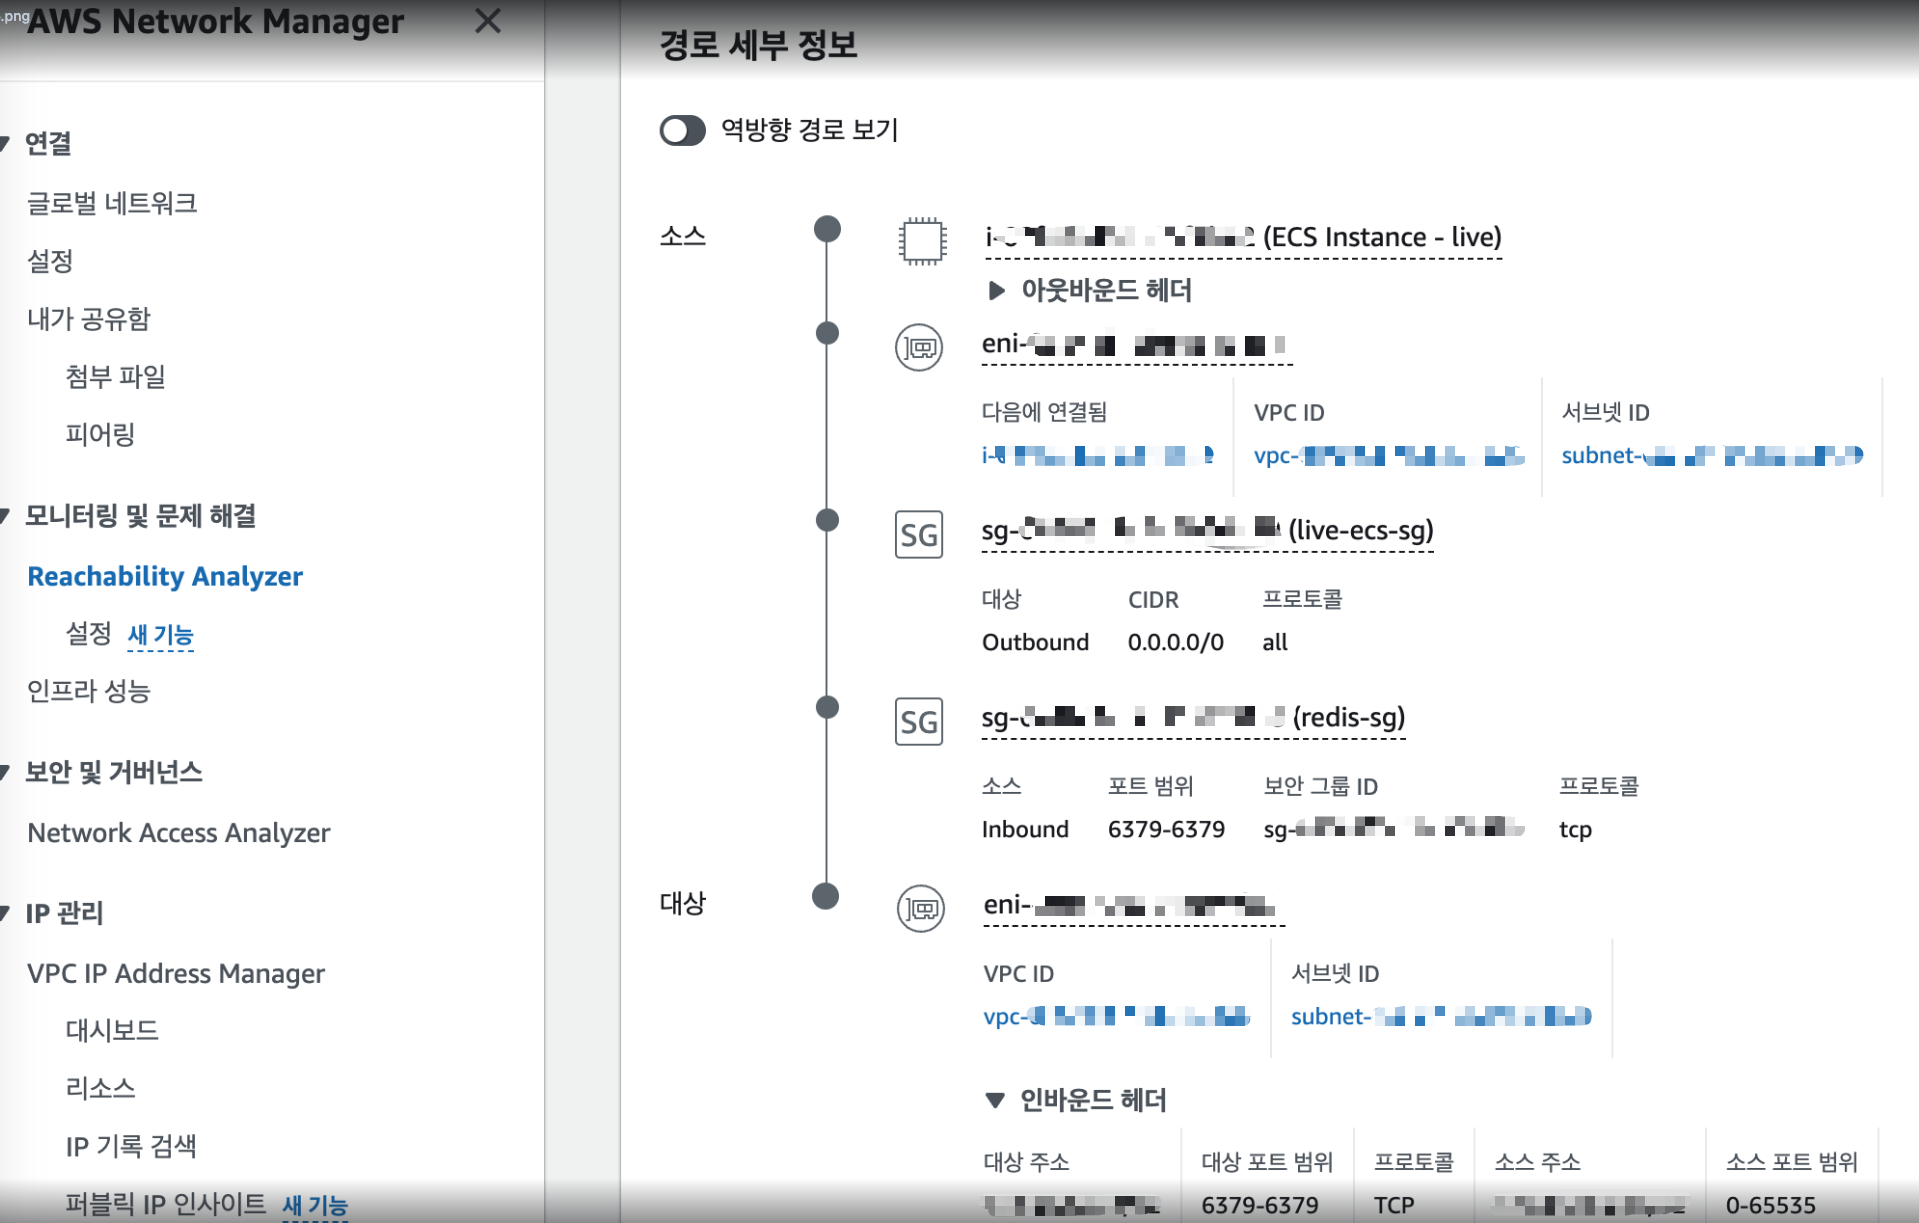The width and height of the screenshot is (1919, 1223).
Task: Open Network Access Analyzer in the sidebar
Action: (179, 833)
